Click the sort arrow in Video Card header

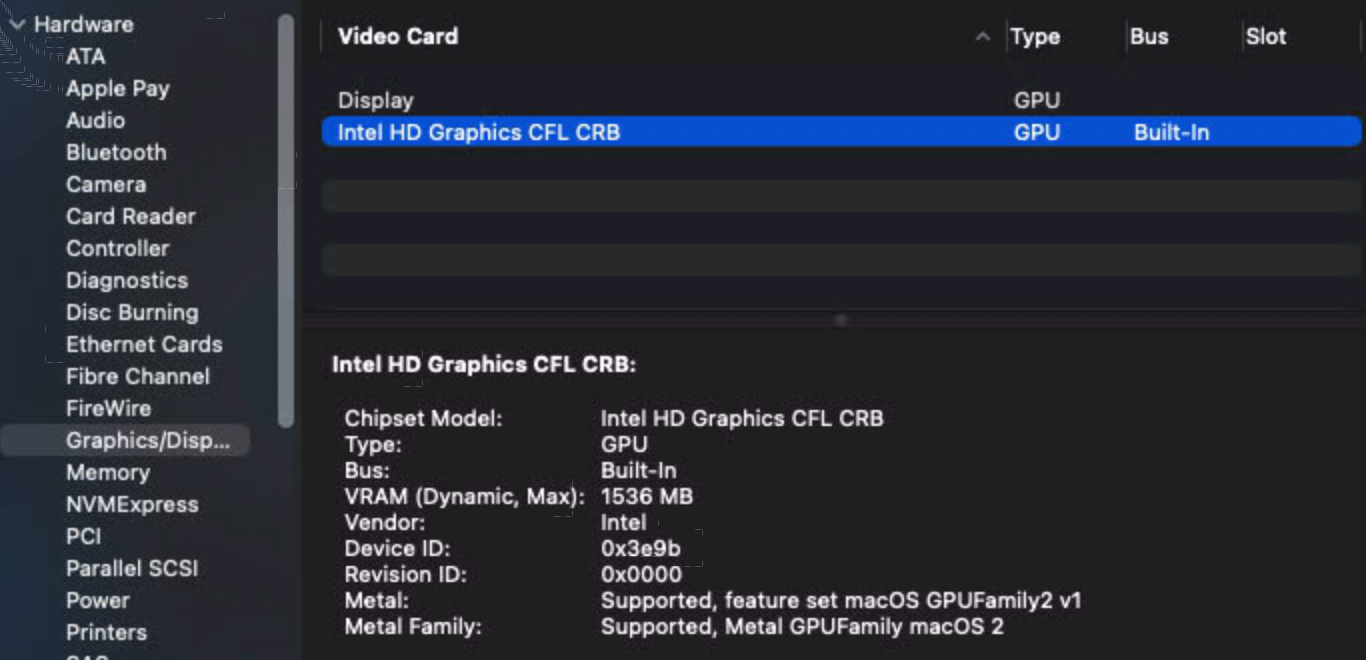pos(983,37)
